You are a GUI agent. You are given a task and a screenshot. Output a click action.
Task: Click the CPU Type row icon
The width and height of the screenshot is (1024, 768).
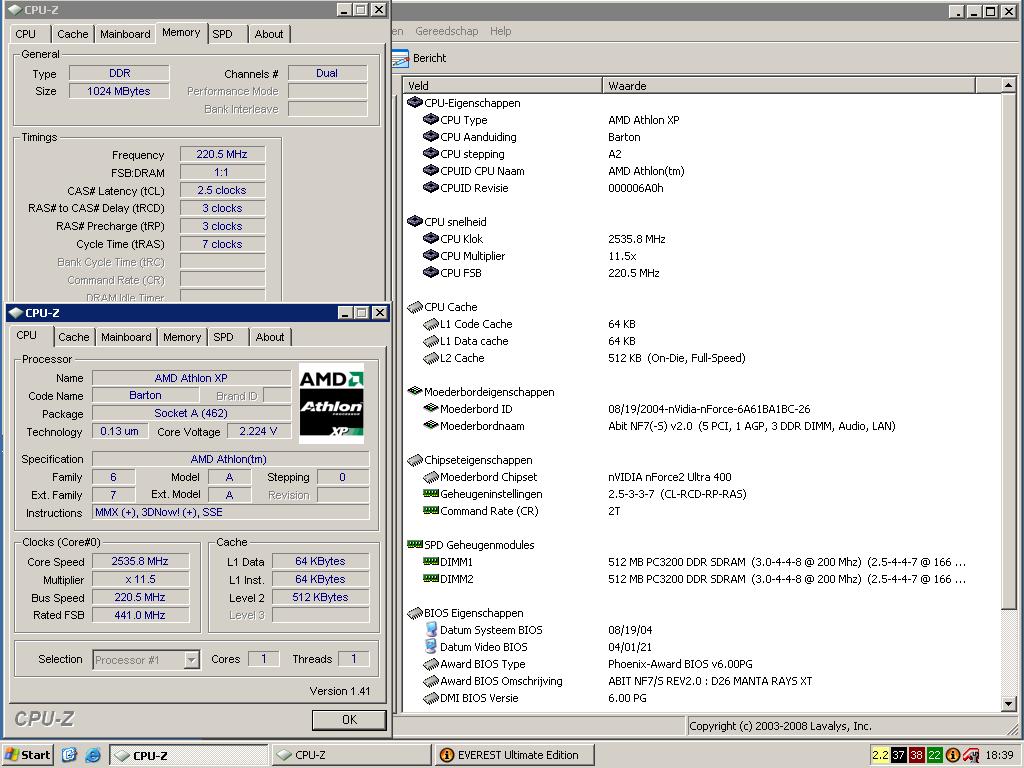click(x=430, y=120)
